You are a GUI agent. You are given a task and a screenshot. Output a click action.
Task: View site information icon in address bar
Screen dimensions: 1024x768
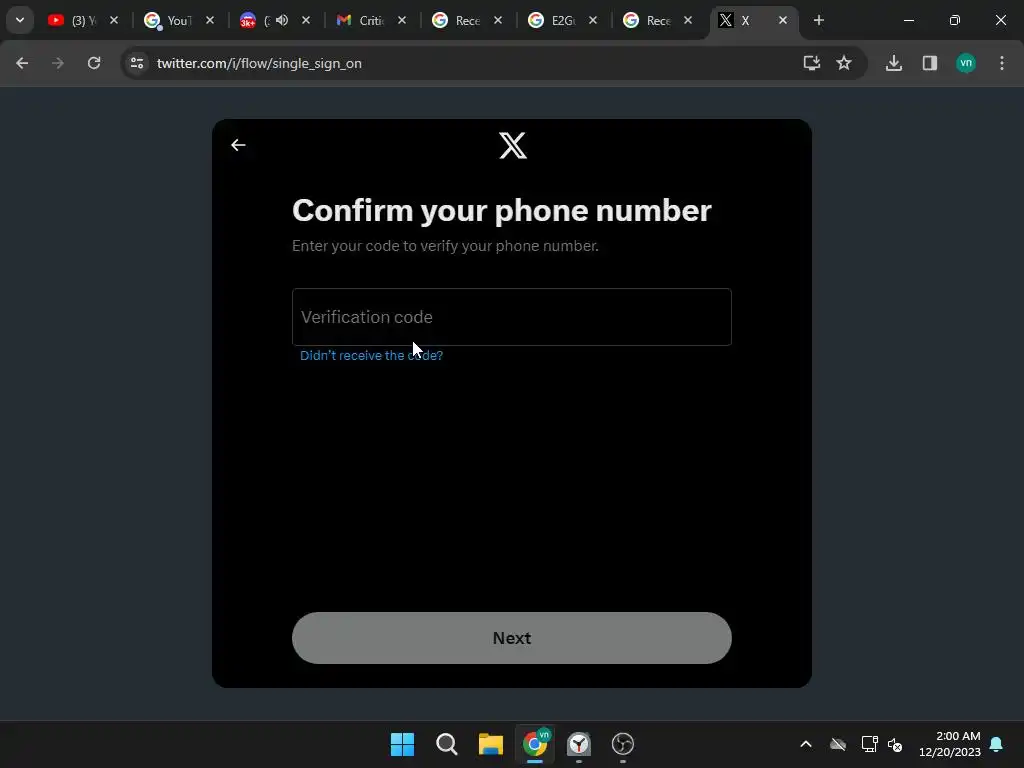point(137,63)
